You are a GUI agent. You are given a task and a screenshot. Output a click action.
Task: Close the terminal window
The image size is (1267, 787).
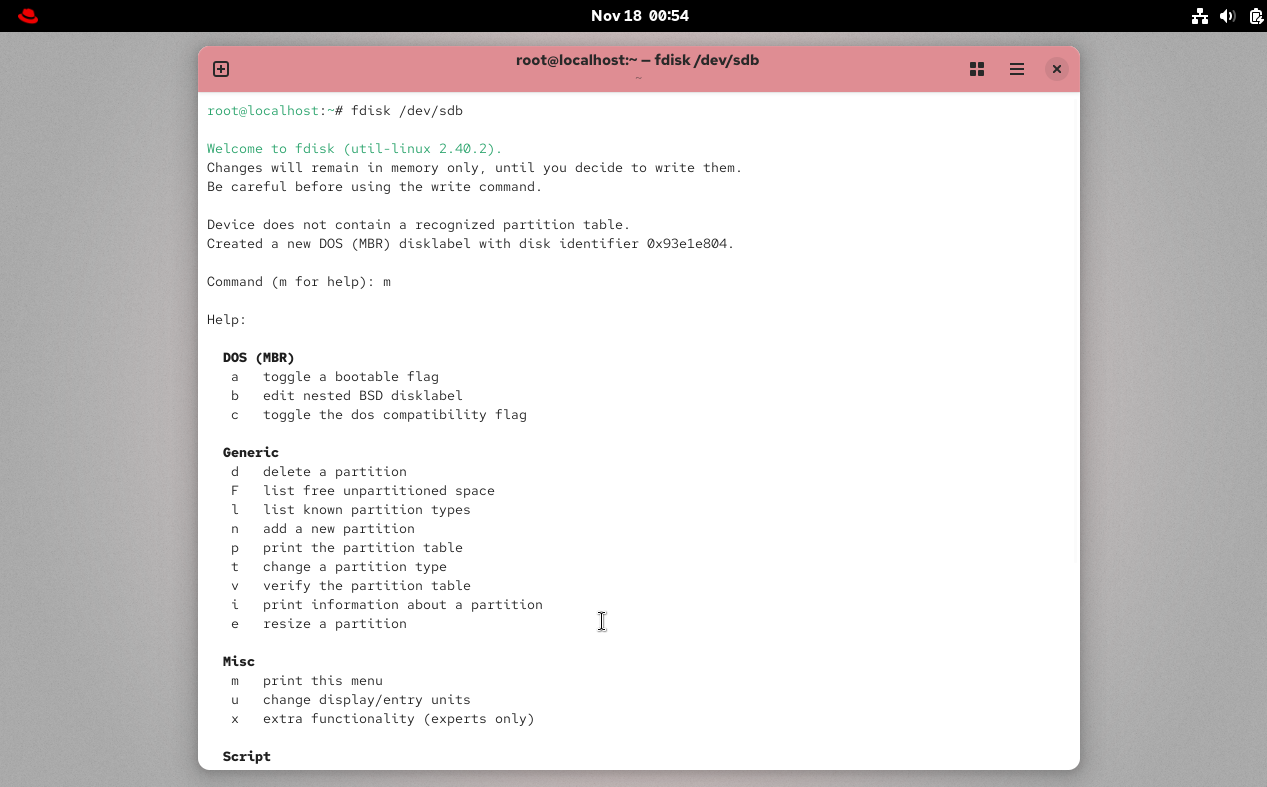[1057, 69]
